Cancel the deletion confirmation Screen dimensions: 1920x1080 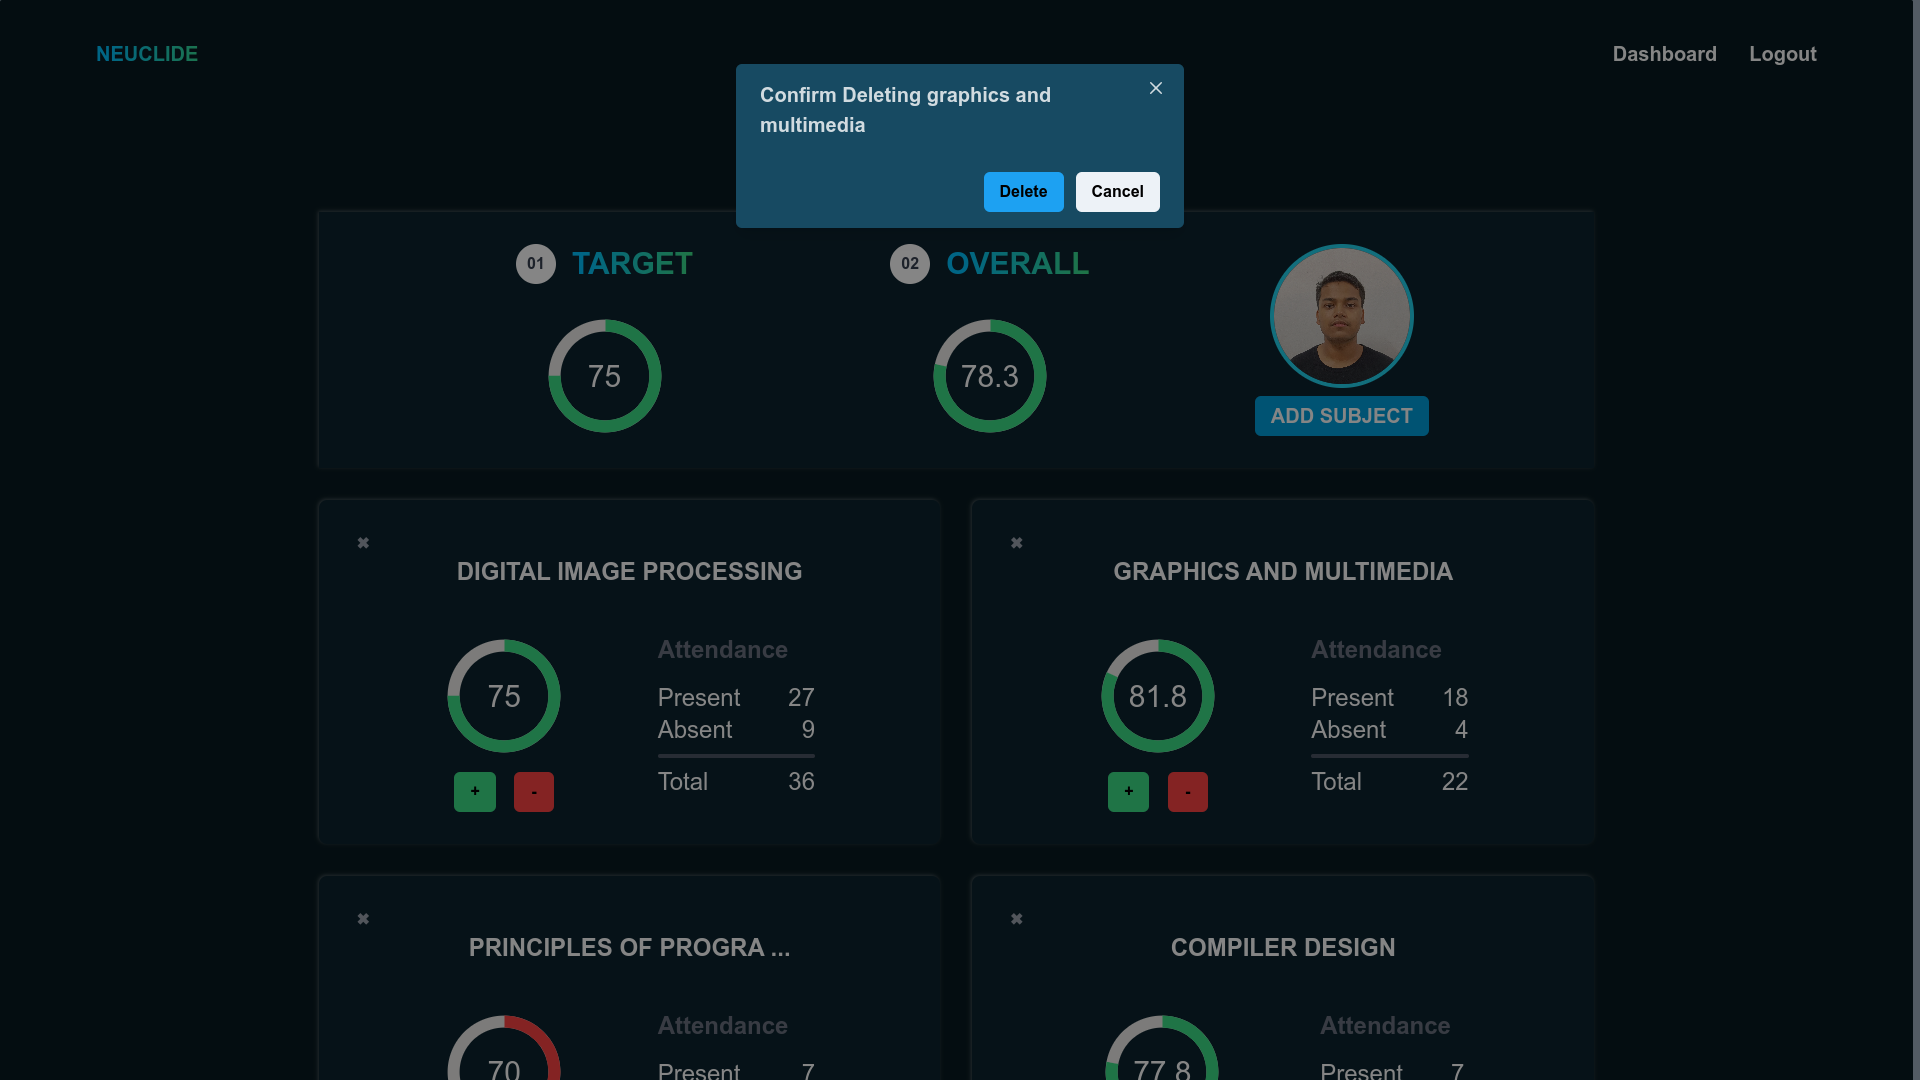1117,192
